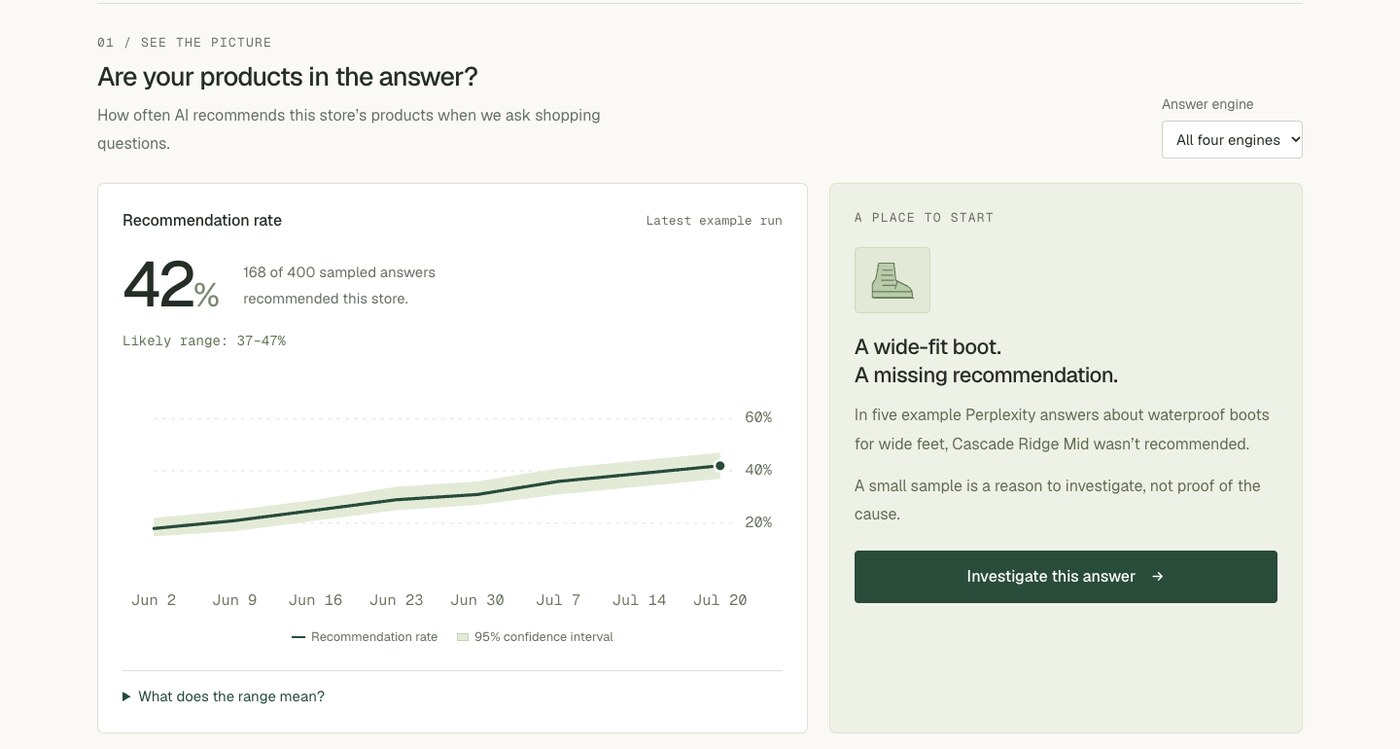Click the large 42% rate figure

[170, 285]
